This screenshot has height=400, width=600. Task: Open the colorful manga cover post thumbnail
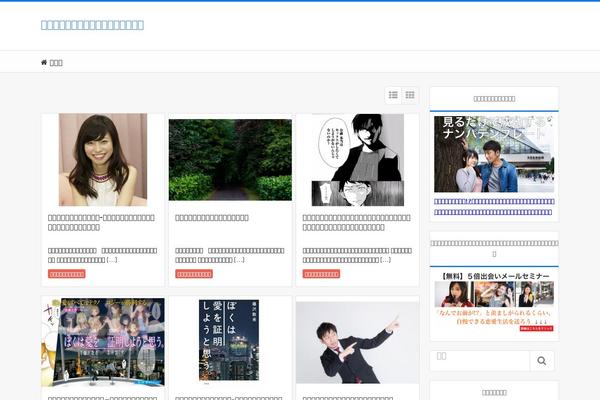point(103,342)
